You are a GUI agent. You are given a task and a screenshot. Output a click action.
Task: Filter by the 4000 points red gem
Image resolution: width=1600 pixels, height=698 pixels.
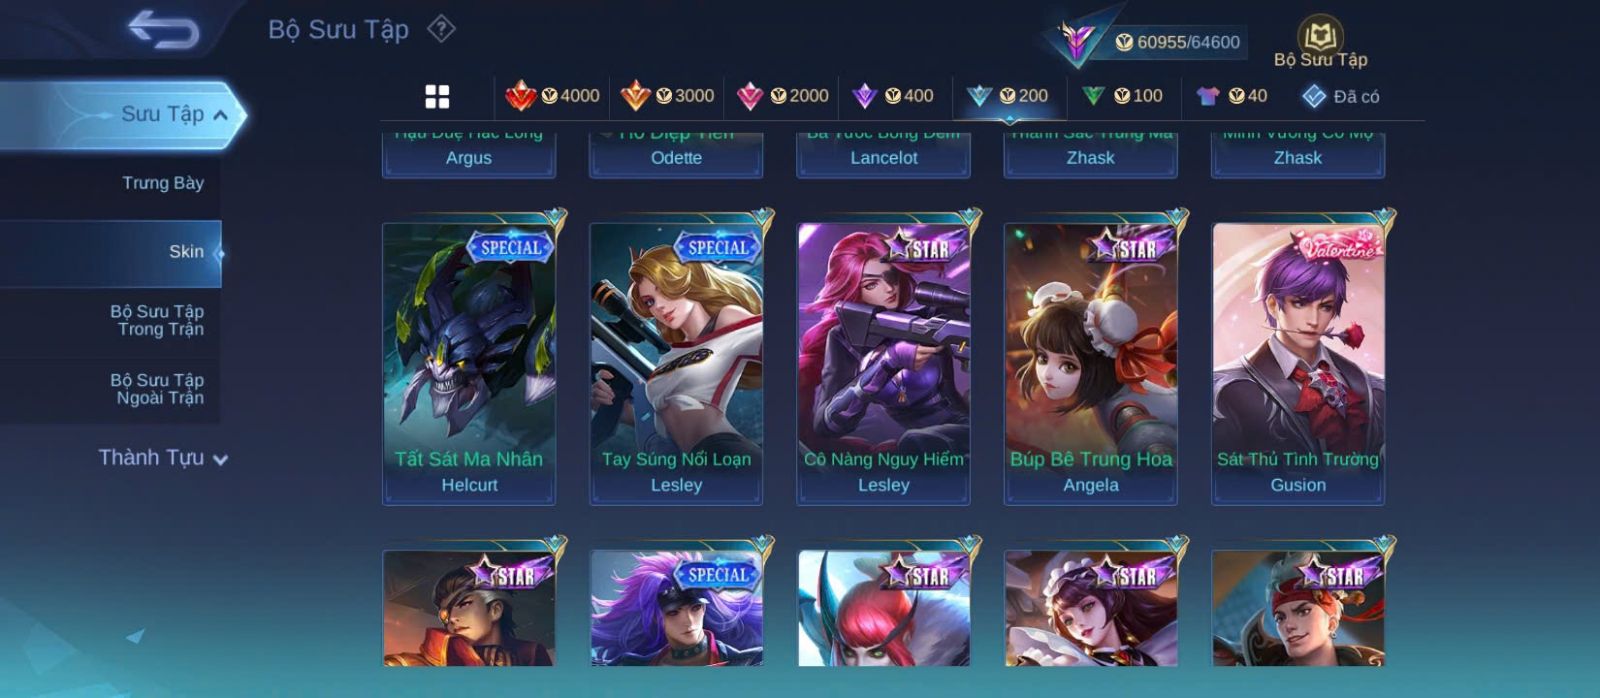[x=552, y=96]
